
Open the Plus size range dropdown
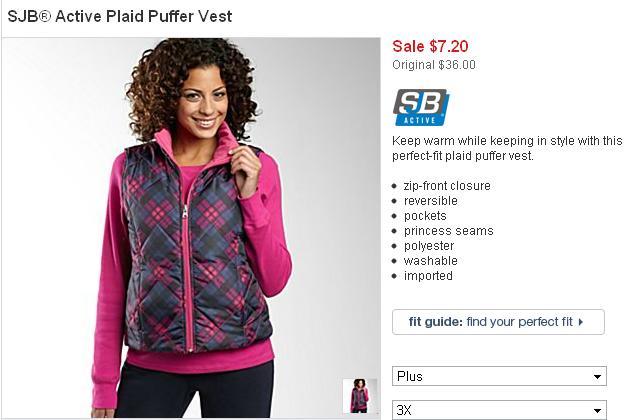coord(499,376)
